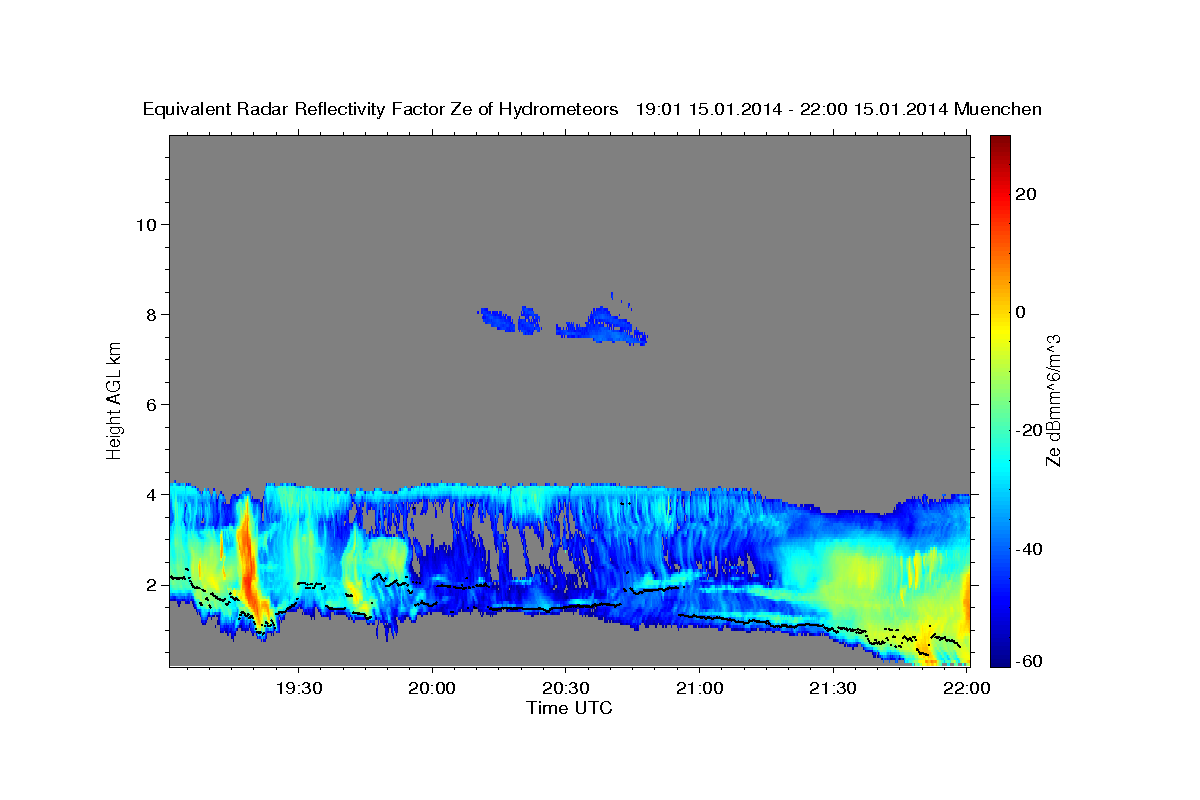Click the height tick label '6'
This screenshot has height=800, width=1200.
(152, 405)
